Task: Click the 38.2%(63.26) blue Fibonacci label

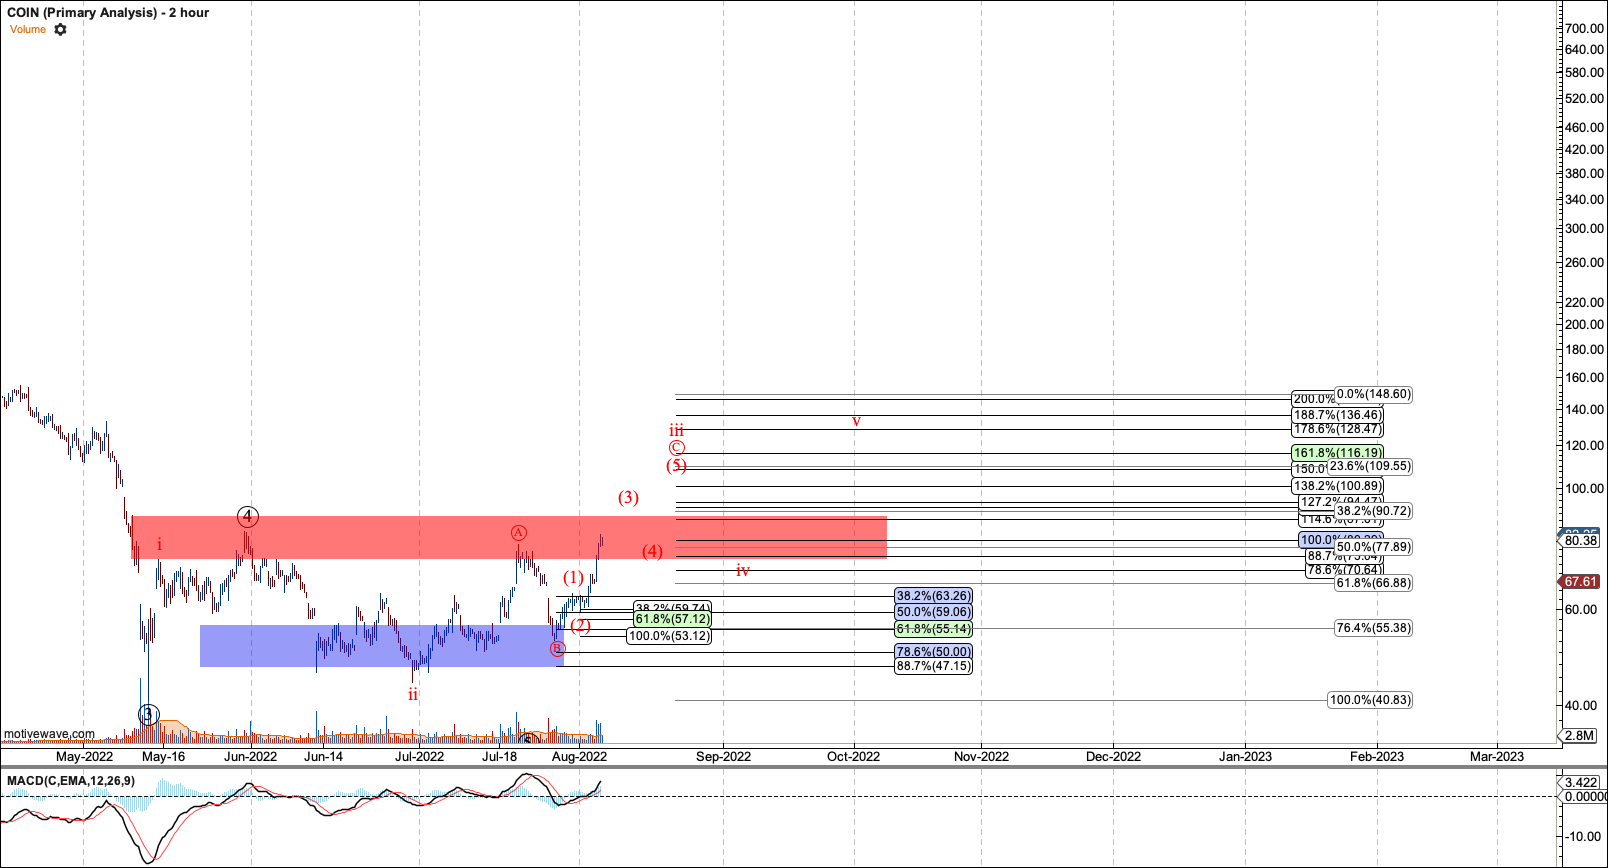Action: tap(933, 596)
